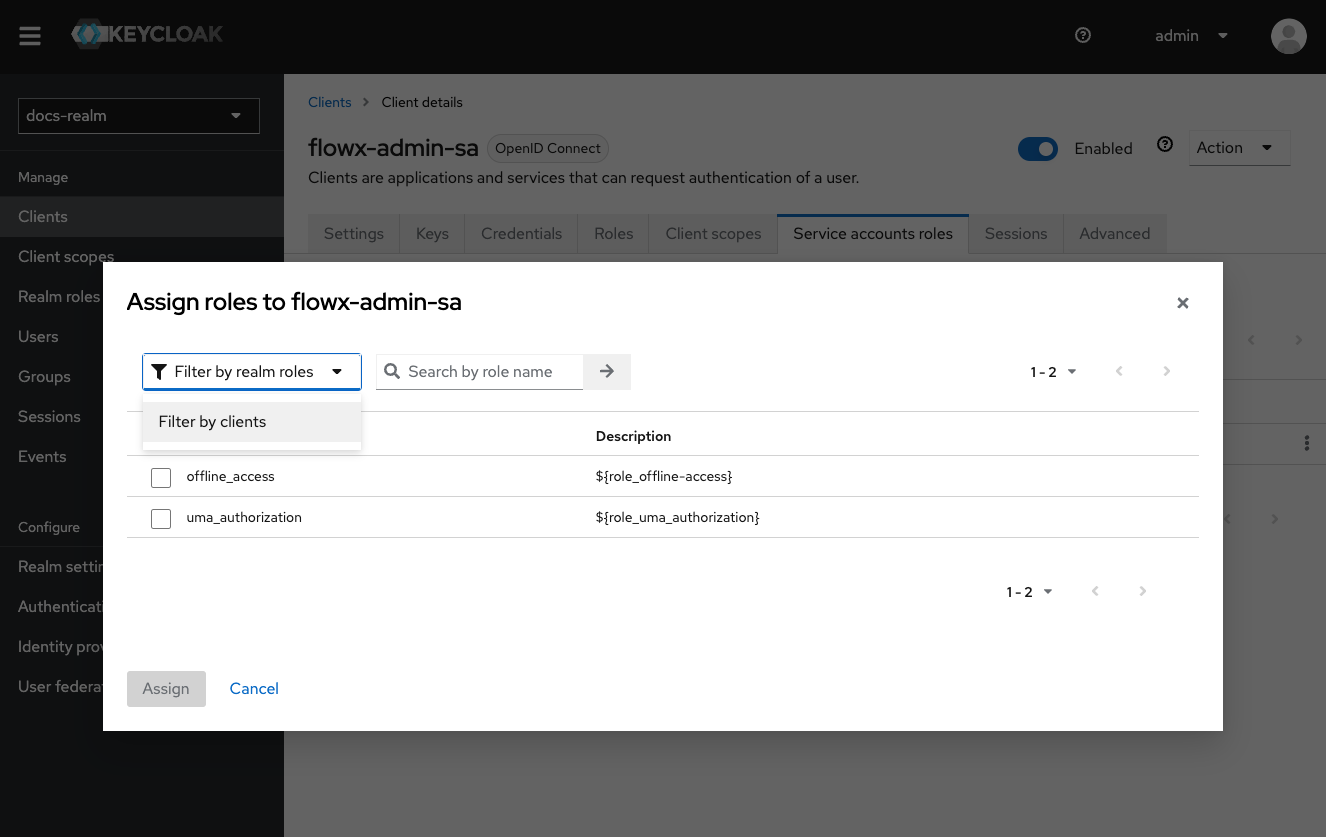Switch to the Keys tab
1326x837 pixels.
pyautogui.click(x=432, y=234)
